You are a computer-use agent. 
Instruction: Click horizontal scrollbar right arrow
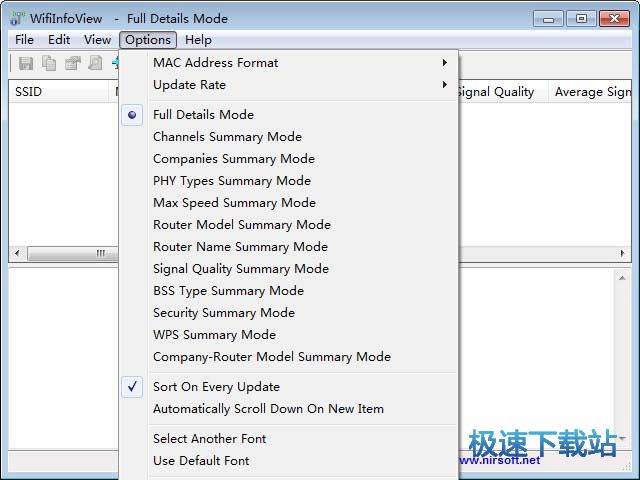click(x=622, y=253)
